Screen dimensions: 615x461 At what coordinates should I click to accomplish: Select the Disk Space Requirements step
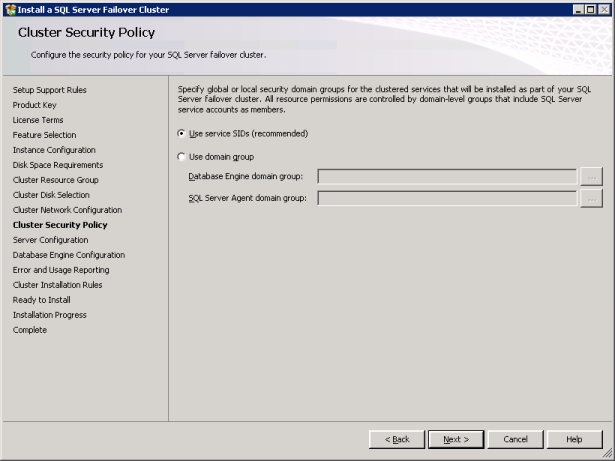tap(58, 165)
